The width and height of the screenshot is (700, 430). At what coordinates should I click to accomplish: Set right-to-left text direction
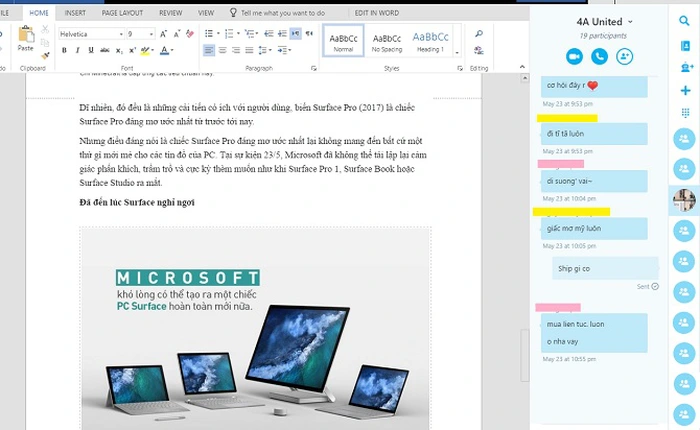309,34
